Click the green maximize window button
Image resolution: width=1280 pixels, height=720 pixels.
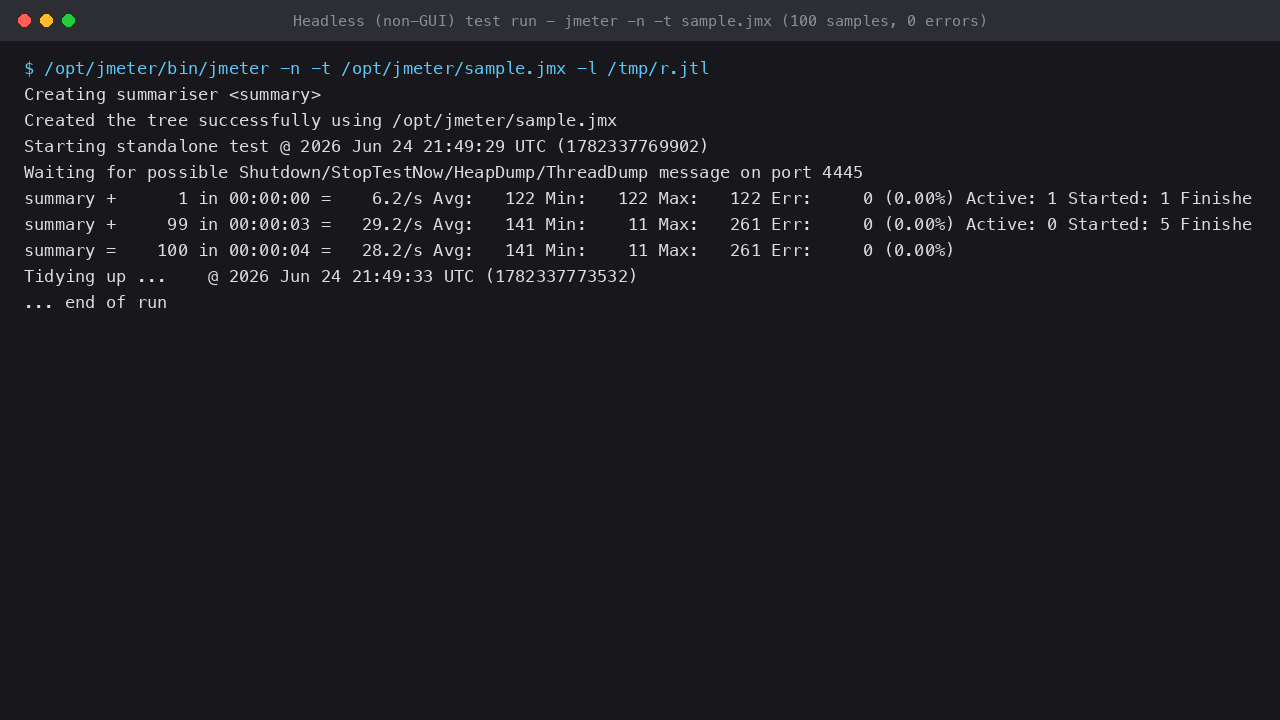coord(68,20)
